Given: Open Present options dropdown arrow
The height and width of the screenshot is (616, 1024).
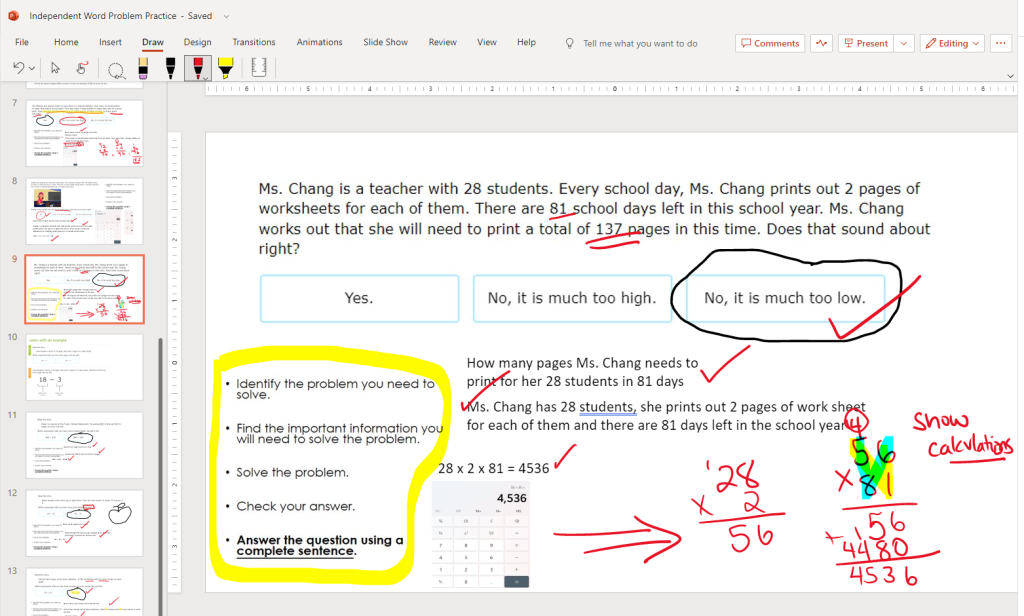Looking at the screenshot, I should 904,43.
